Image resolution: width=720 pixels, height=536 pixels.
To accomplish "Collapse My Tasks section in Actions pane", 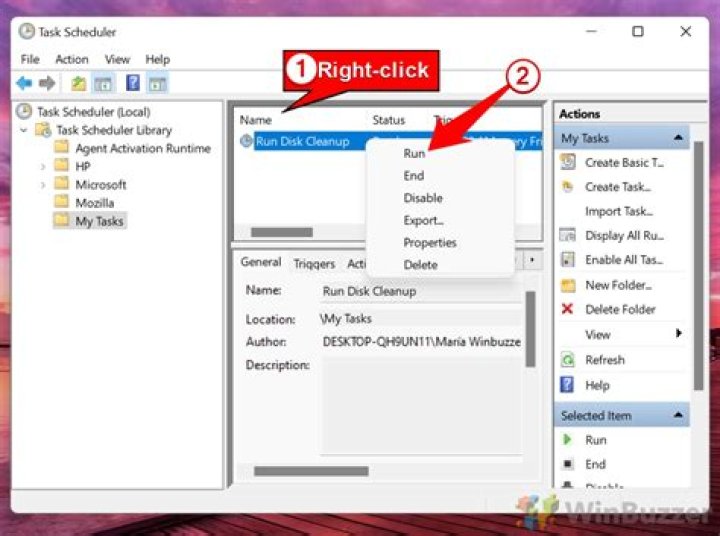I will click(x=678, y=138).
